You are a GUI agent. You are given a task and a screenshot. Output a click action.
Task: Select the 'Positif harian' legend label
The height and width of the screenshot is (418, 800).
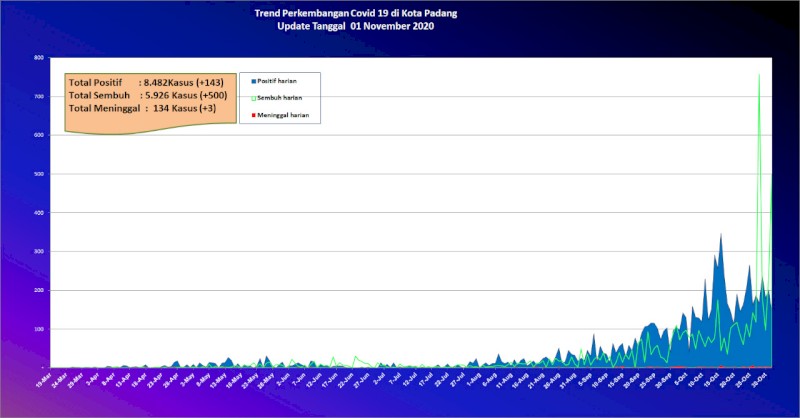277,81
